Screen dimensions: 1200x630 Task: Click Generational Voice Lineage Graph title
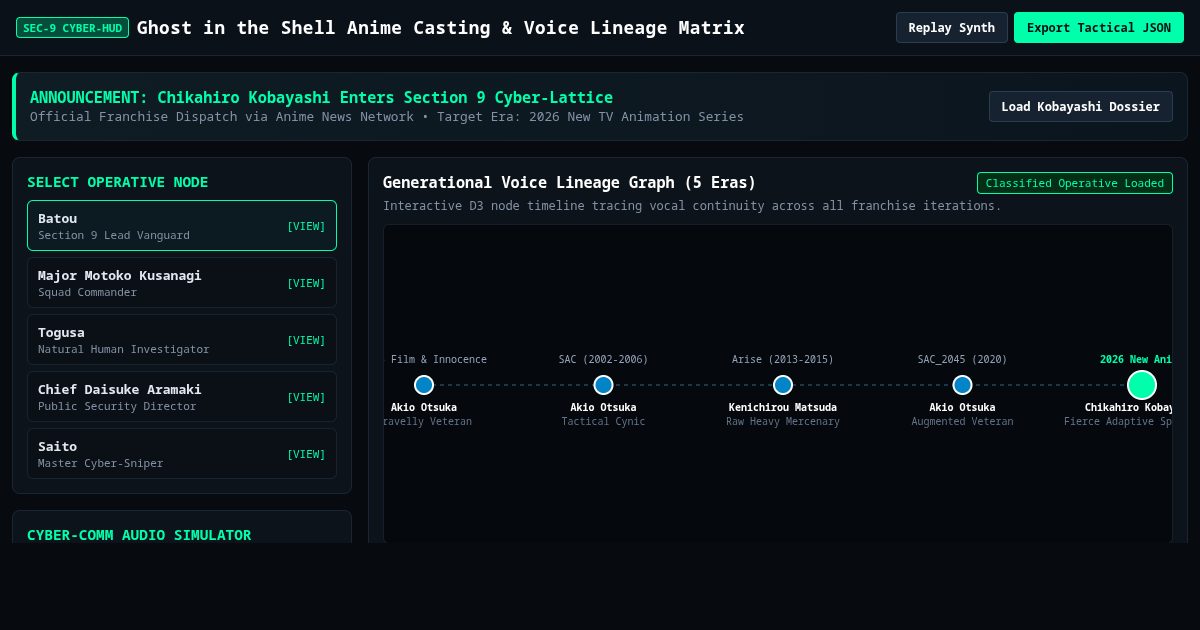pos(569,182)
